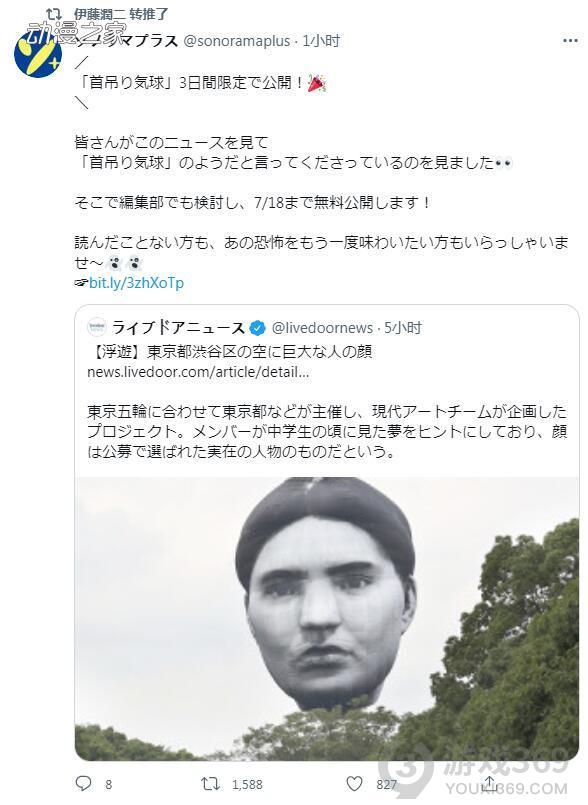Open the bit.ly/3zhXoTp link

pyautogui.click(x=136, y=283)
